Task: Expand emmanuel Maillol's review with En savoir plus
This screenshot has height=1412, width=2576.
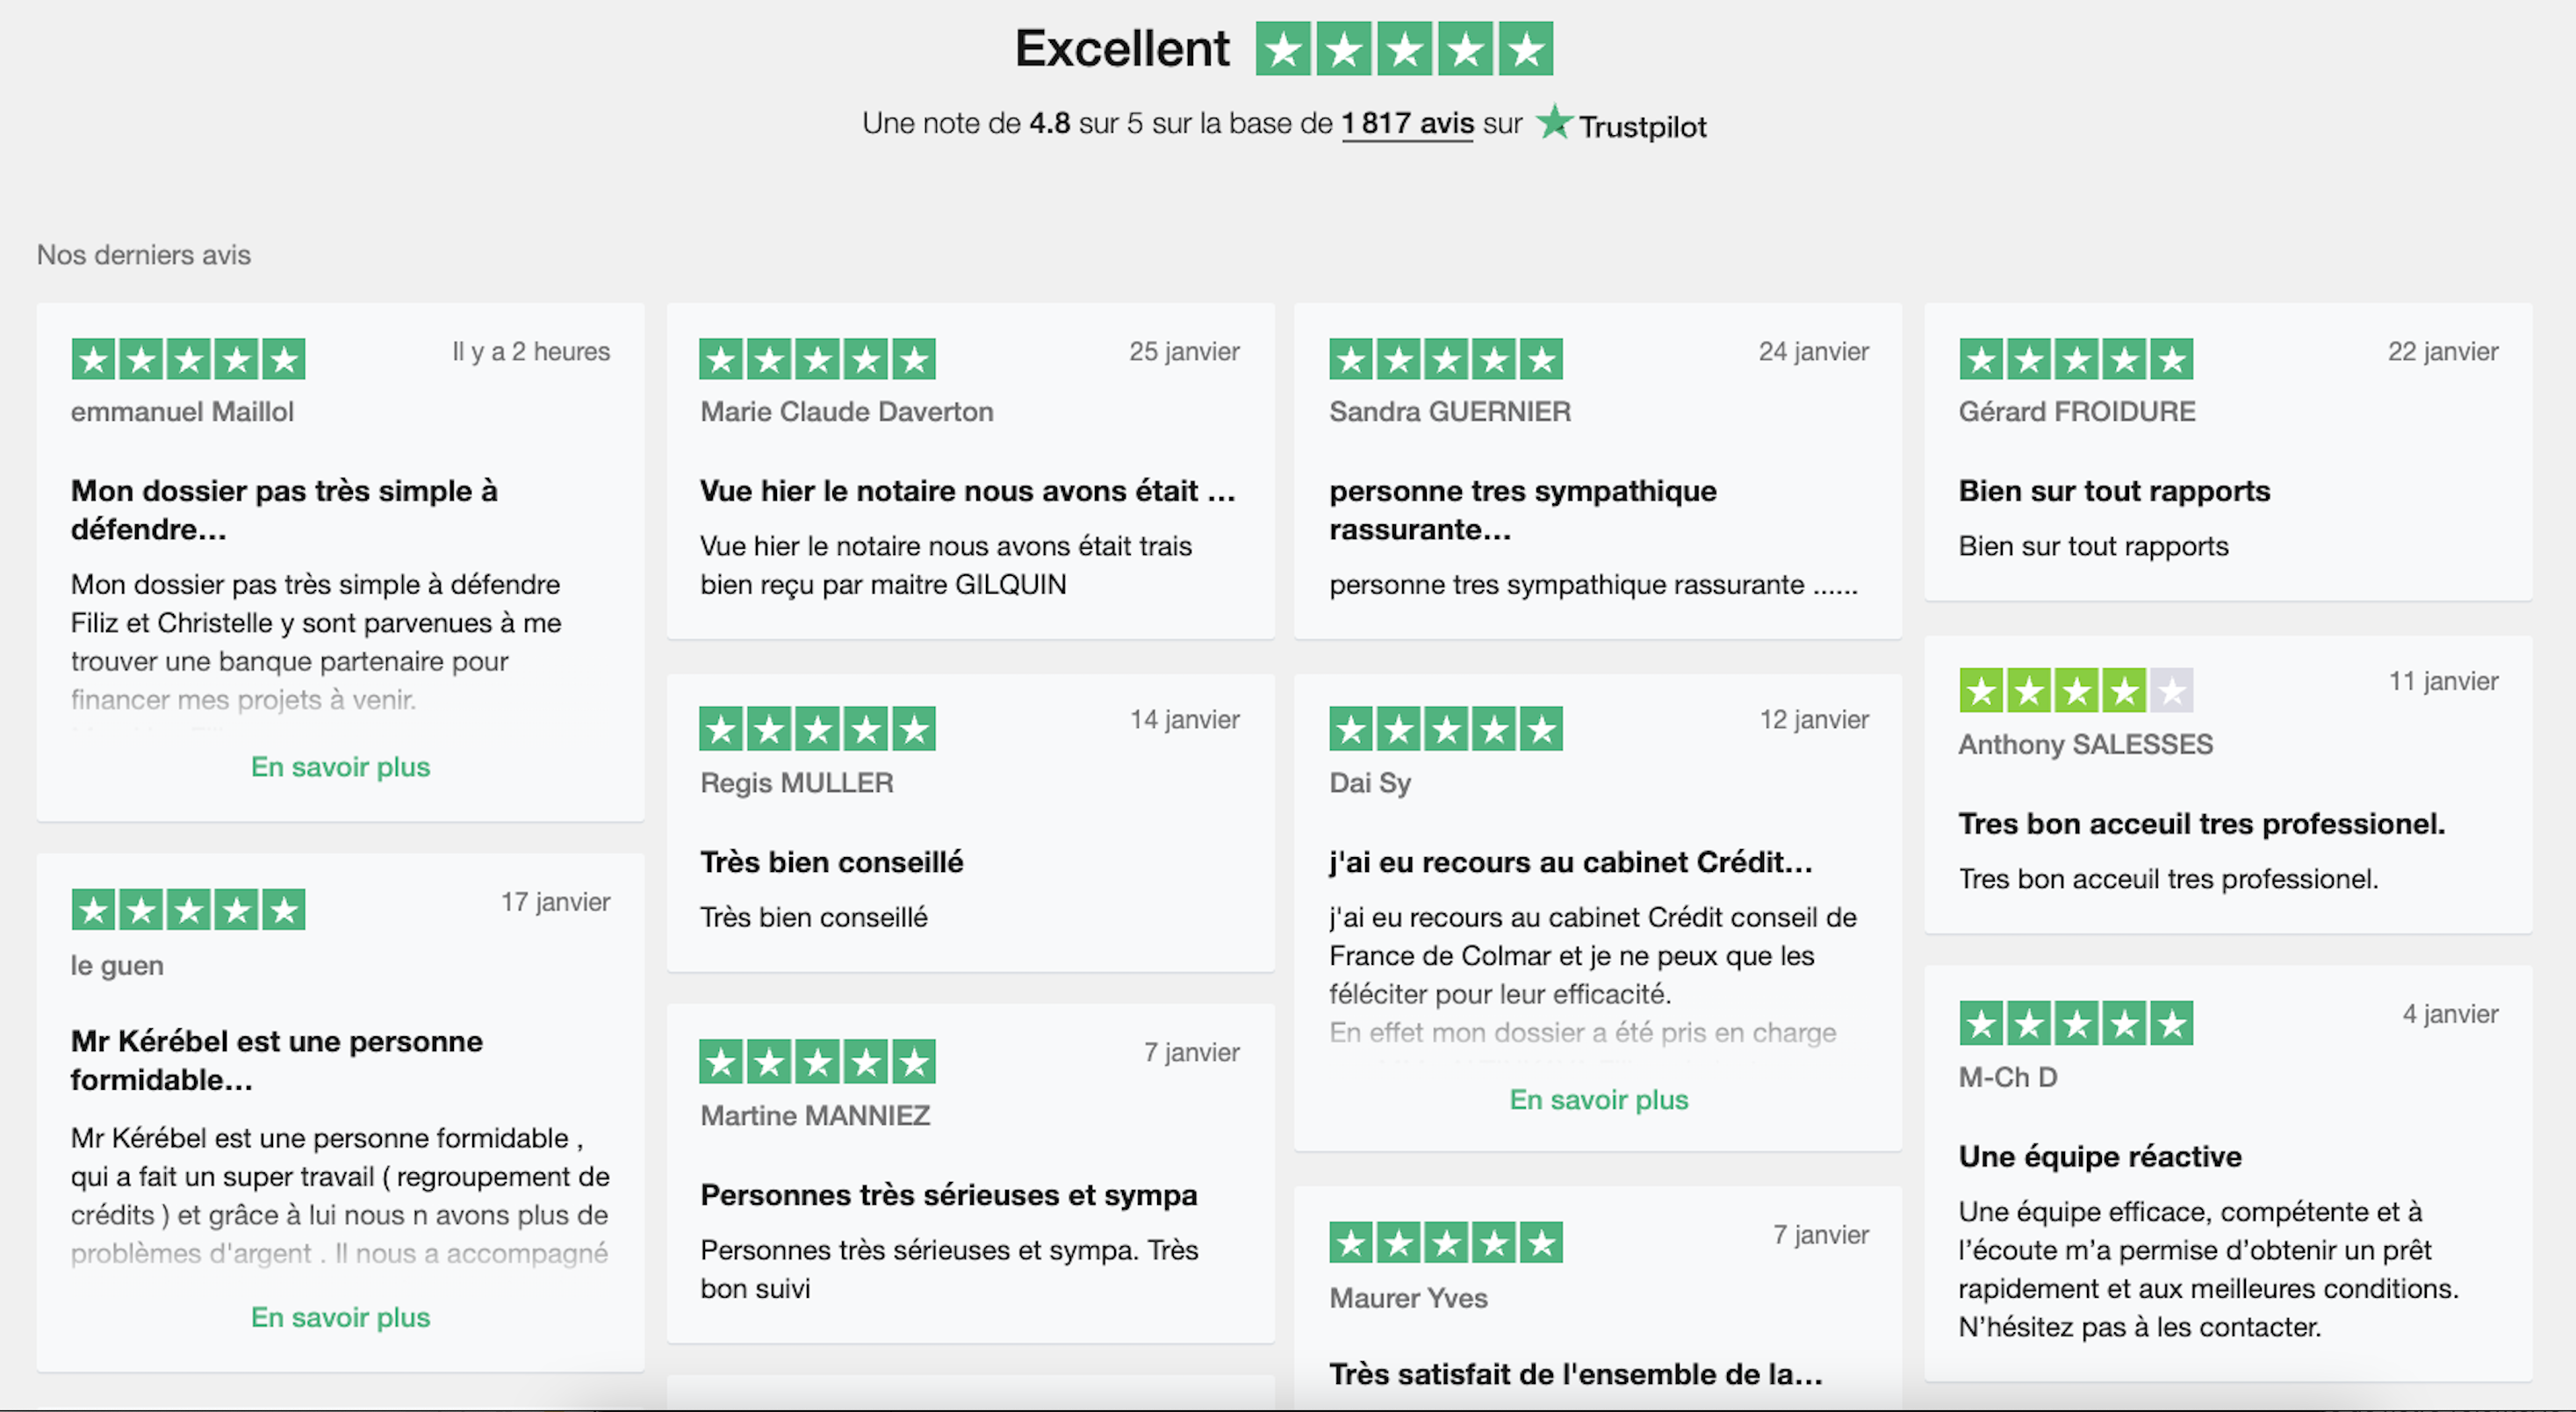Action: tap(340, 767)
